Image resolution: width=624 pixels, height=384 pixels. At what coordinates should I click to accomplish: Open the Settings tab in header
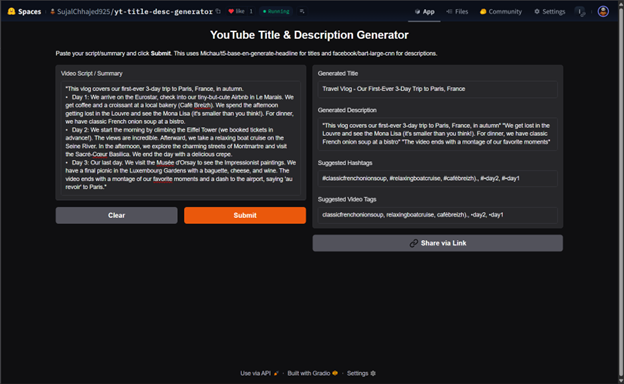(550, 12)
